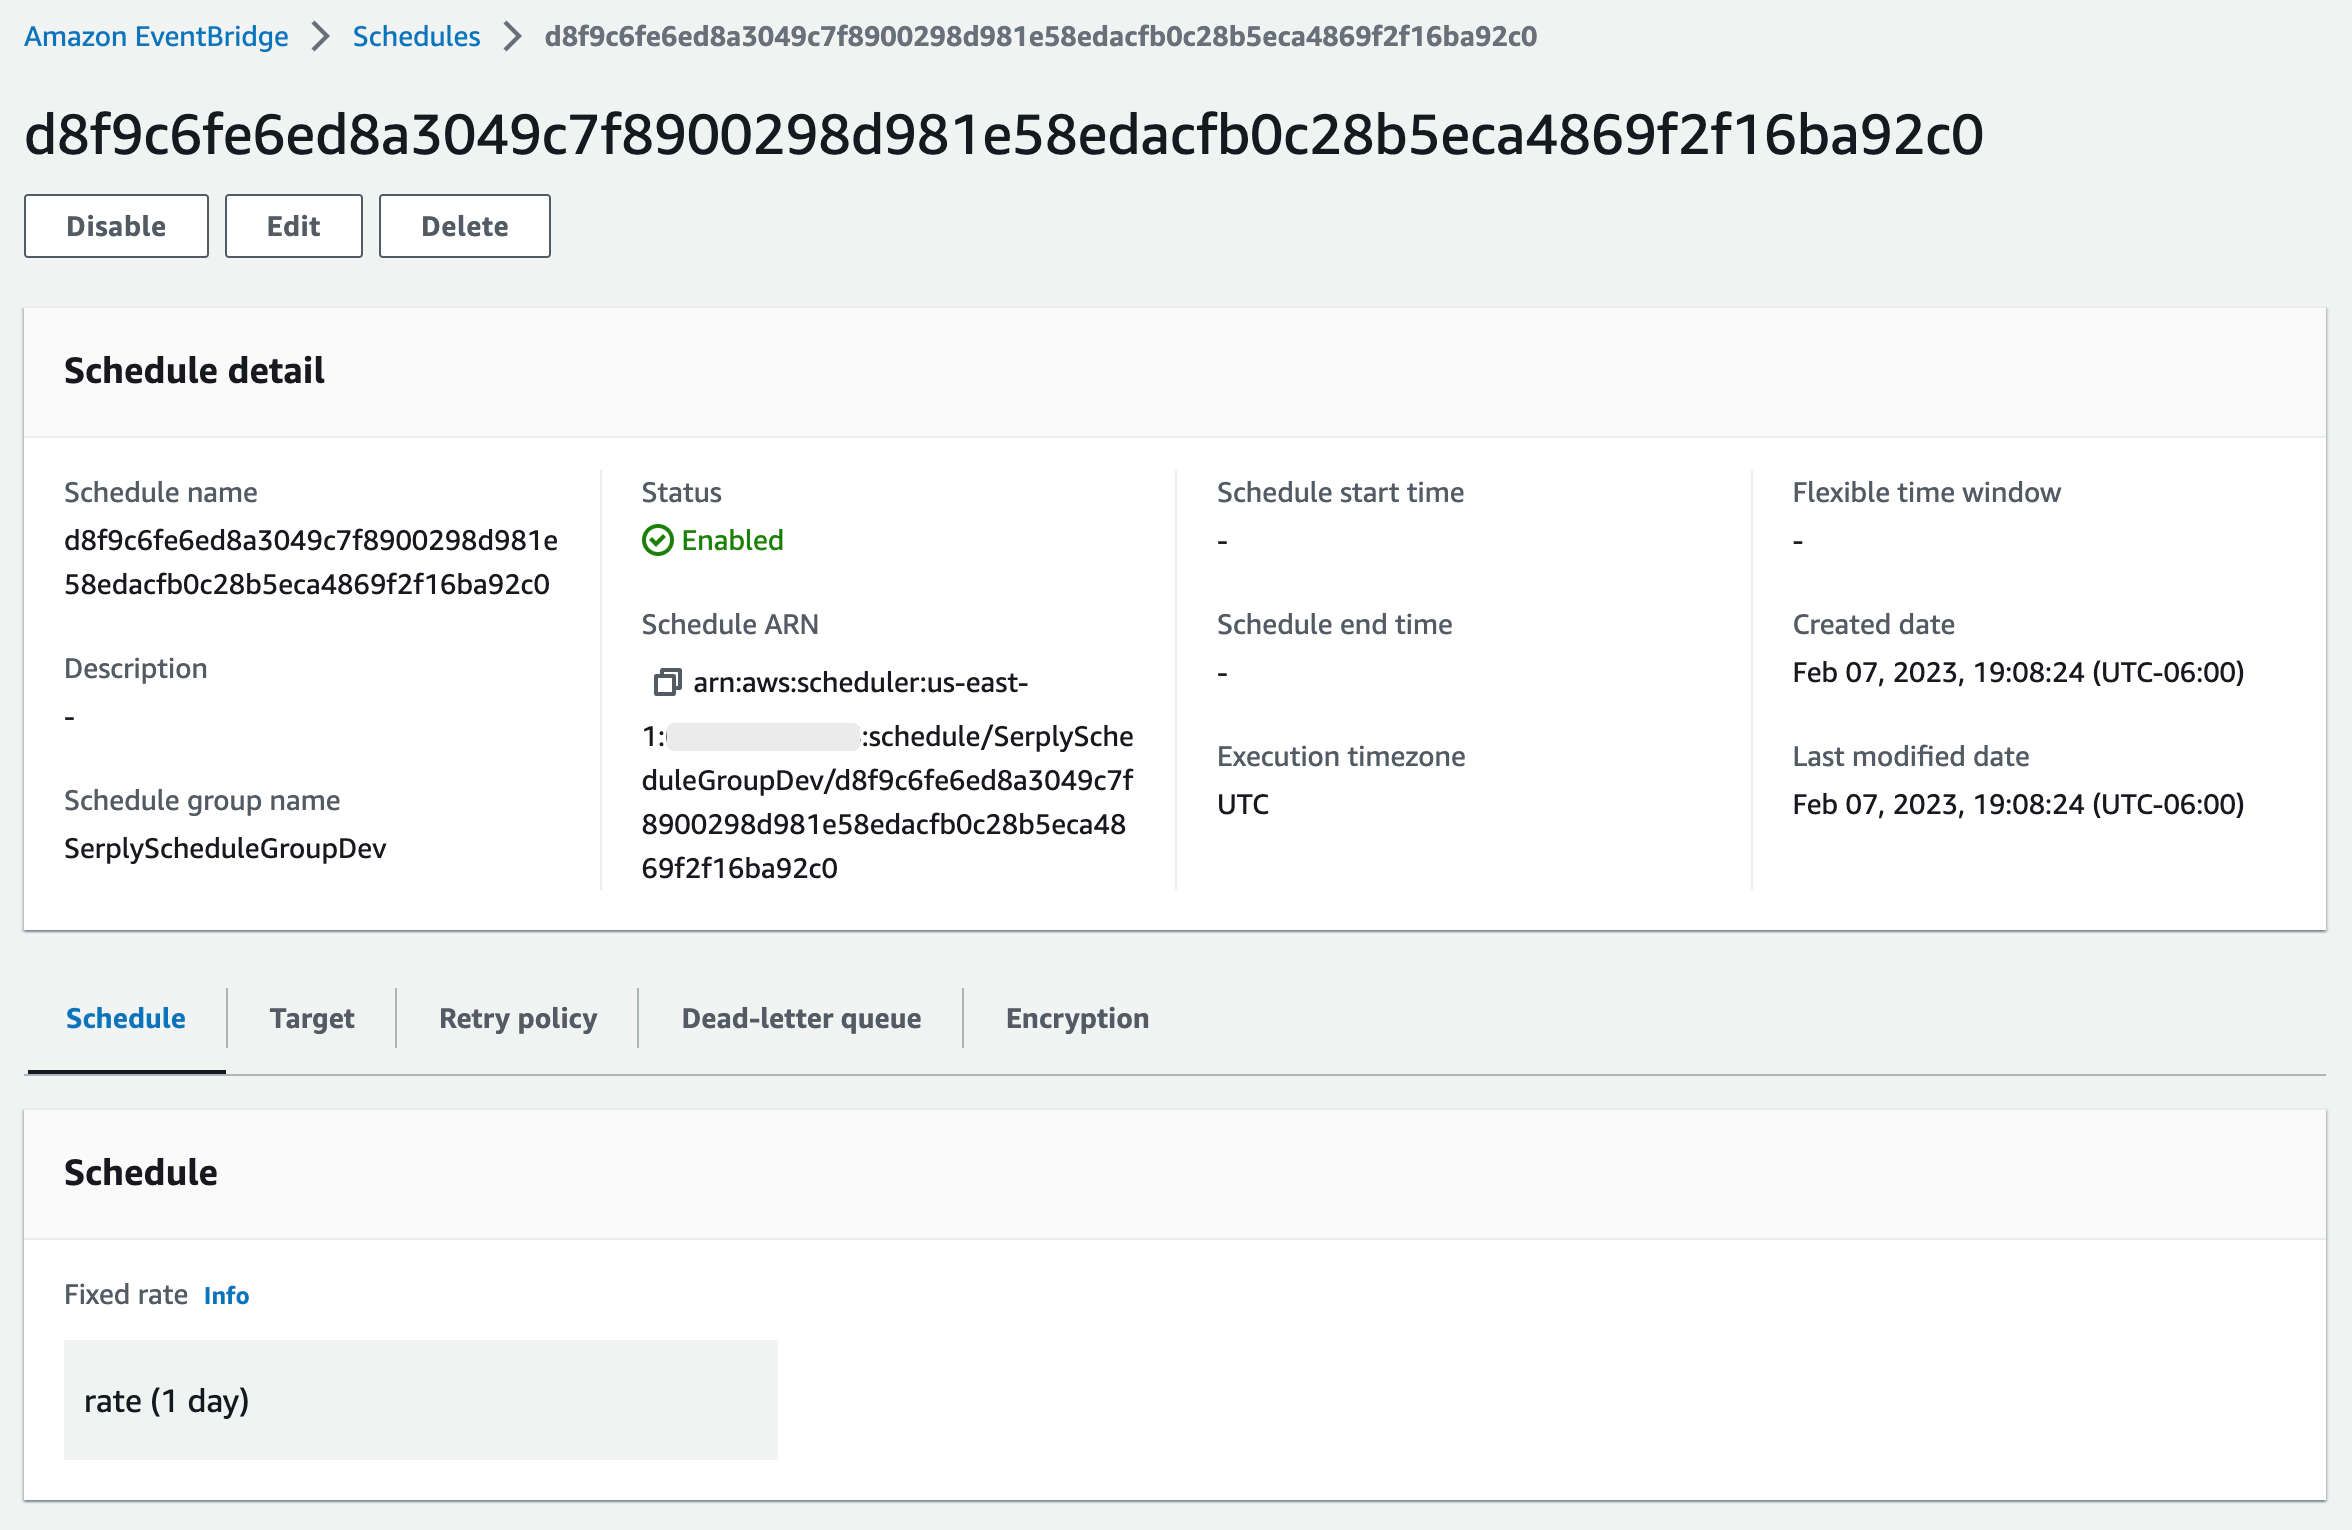Screen dimensions: 2352x1530
Task: Switch to the Target tab
Action: 311,1018
